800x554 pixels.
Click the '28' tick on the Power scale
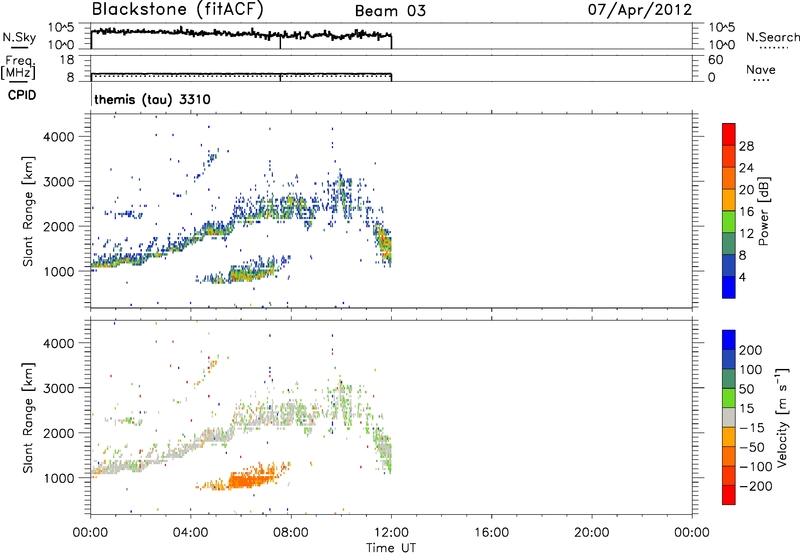746,146
